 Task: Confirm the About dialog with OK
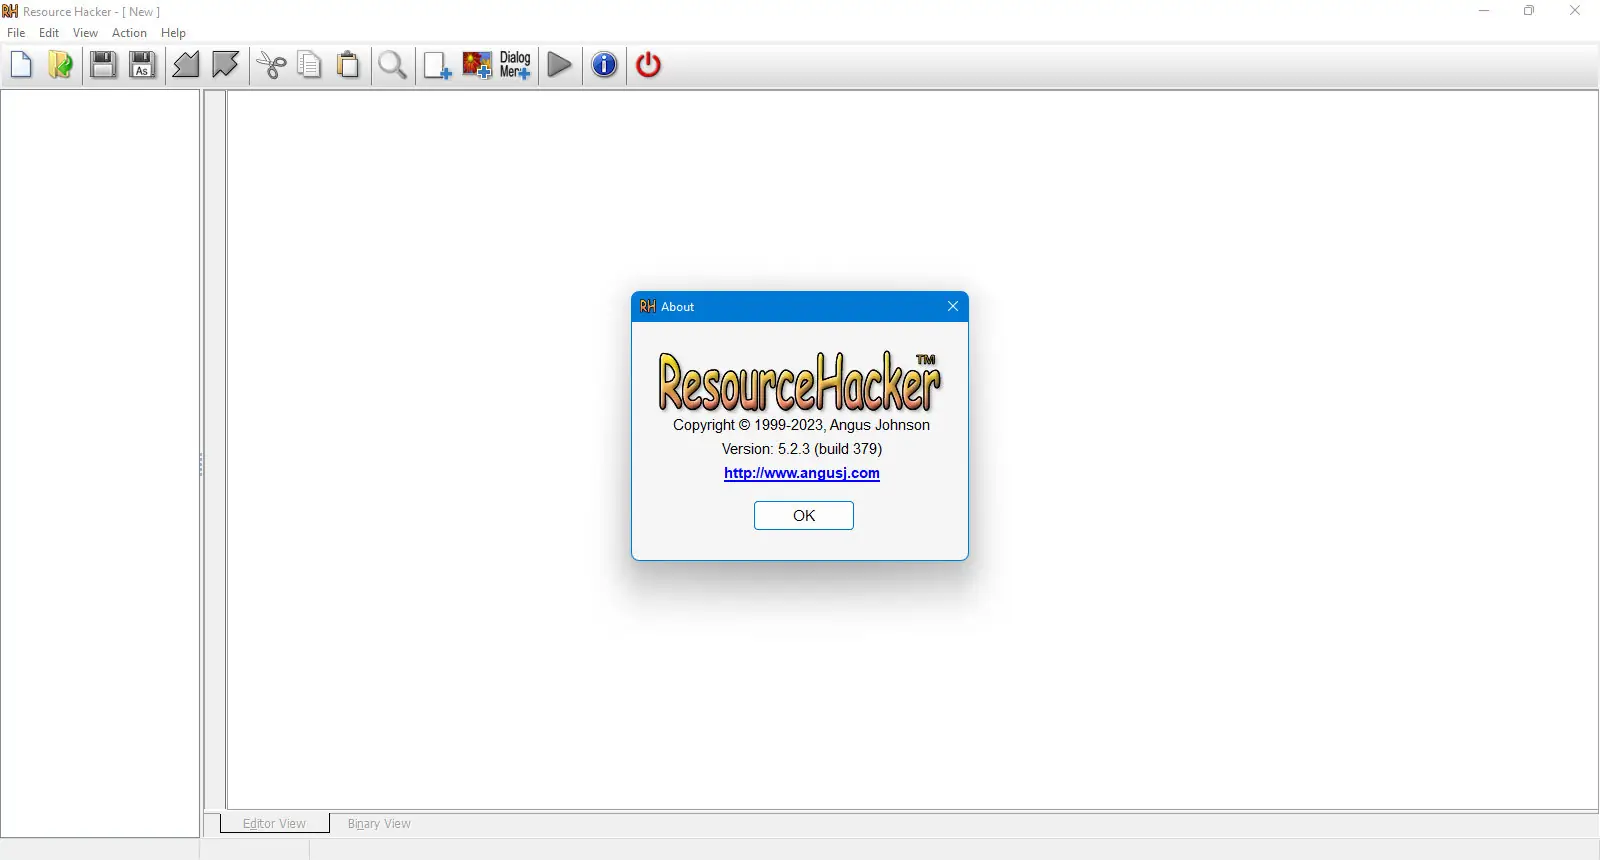tap(804, 516)
